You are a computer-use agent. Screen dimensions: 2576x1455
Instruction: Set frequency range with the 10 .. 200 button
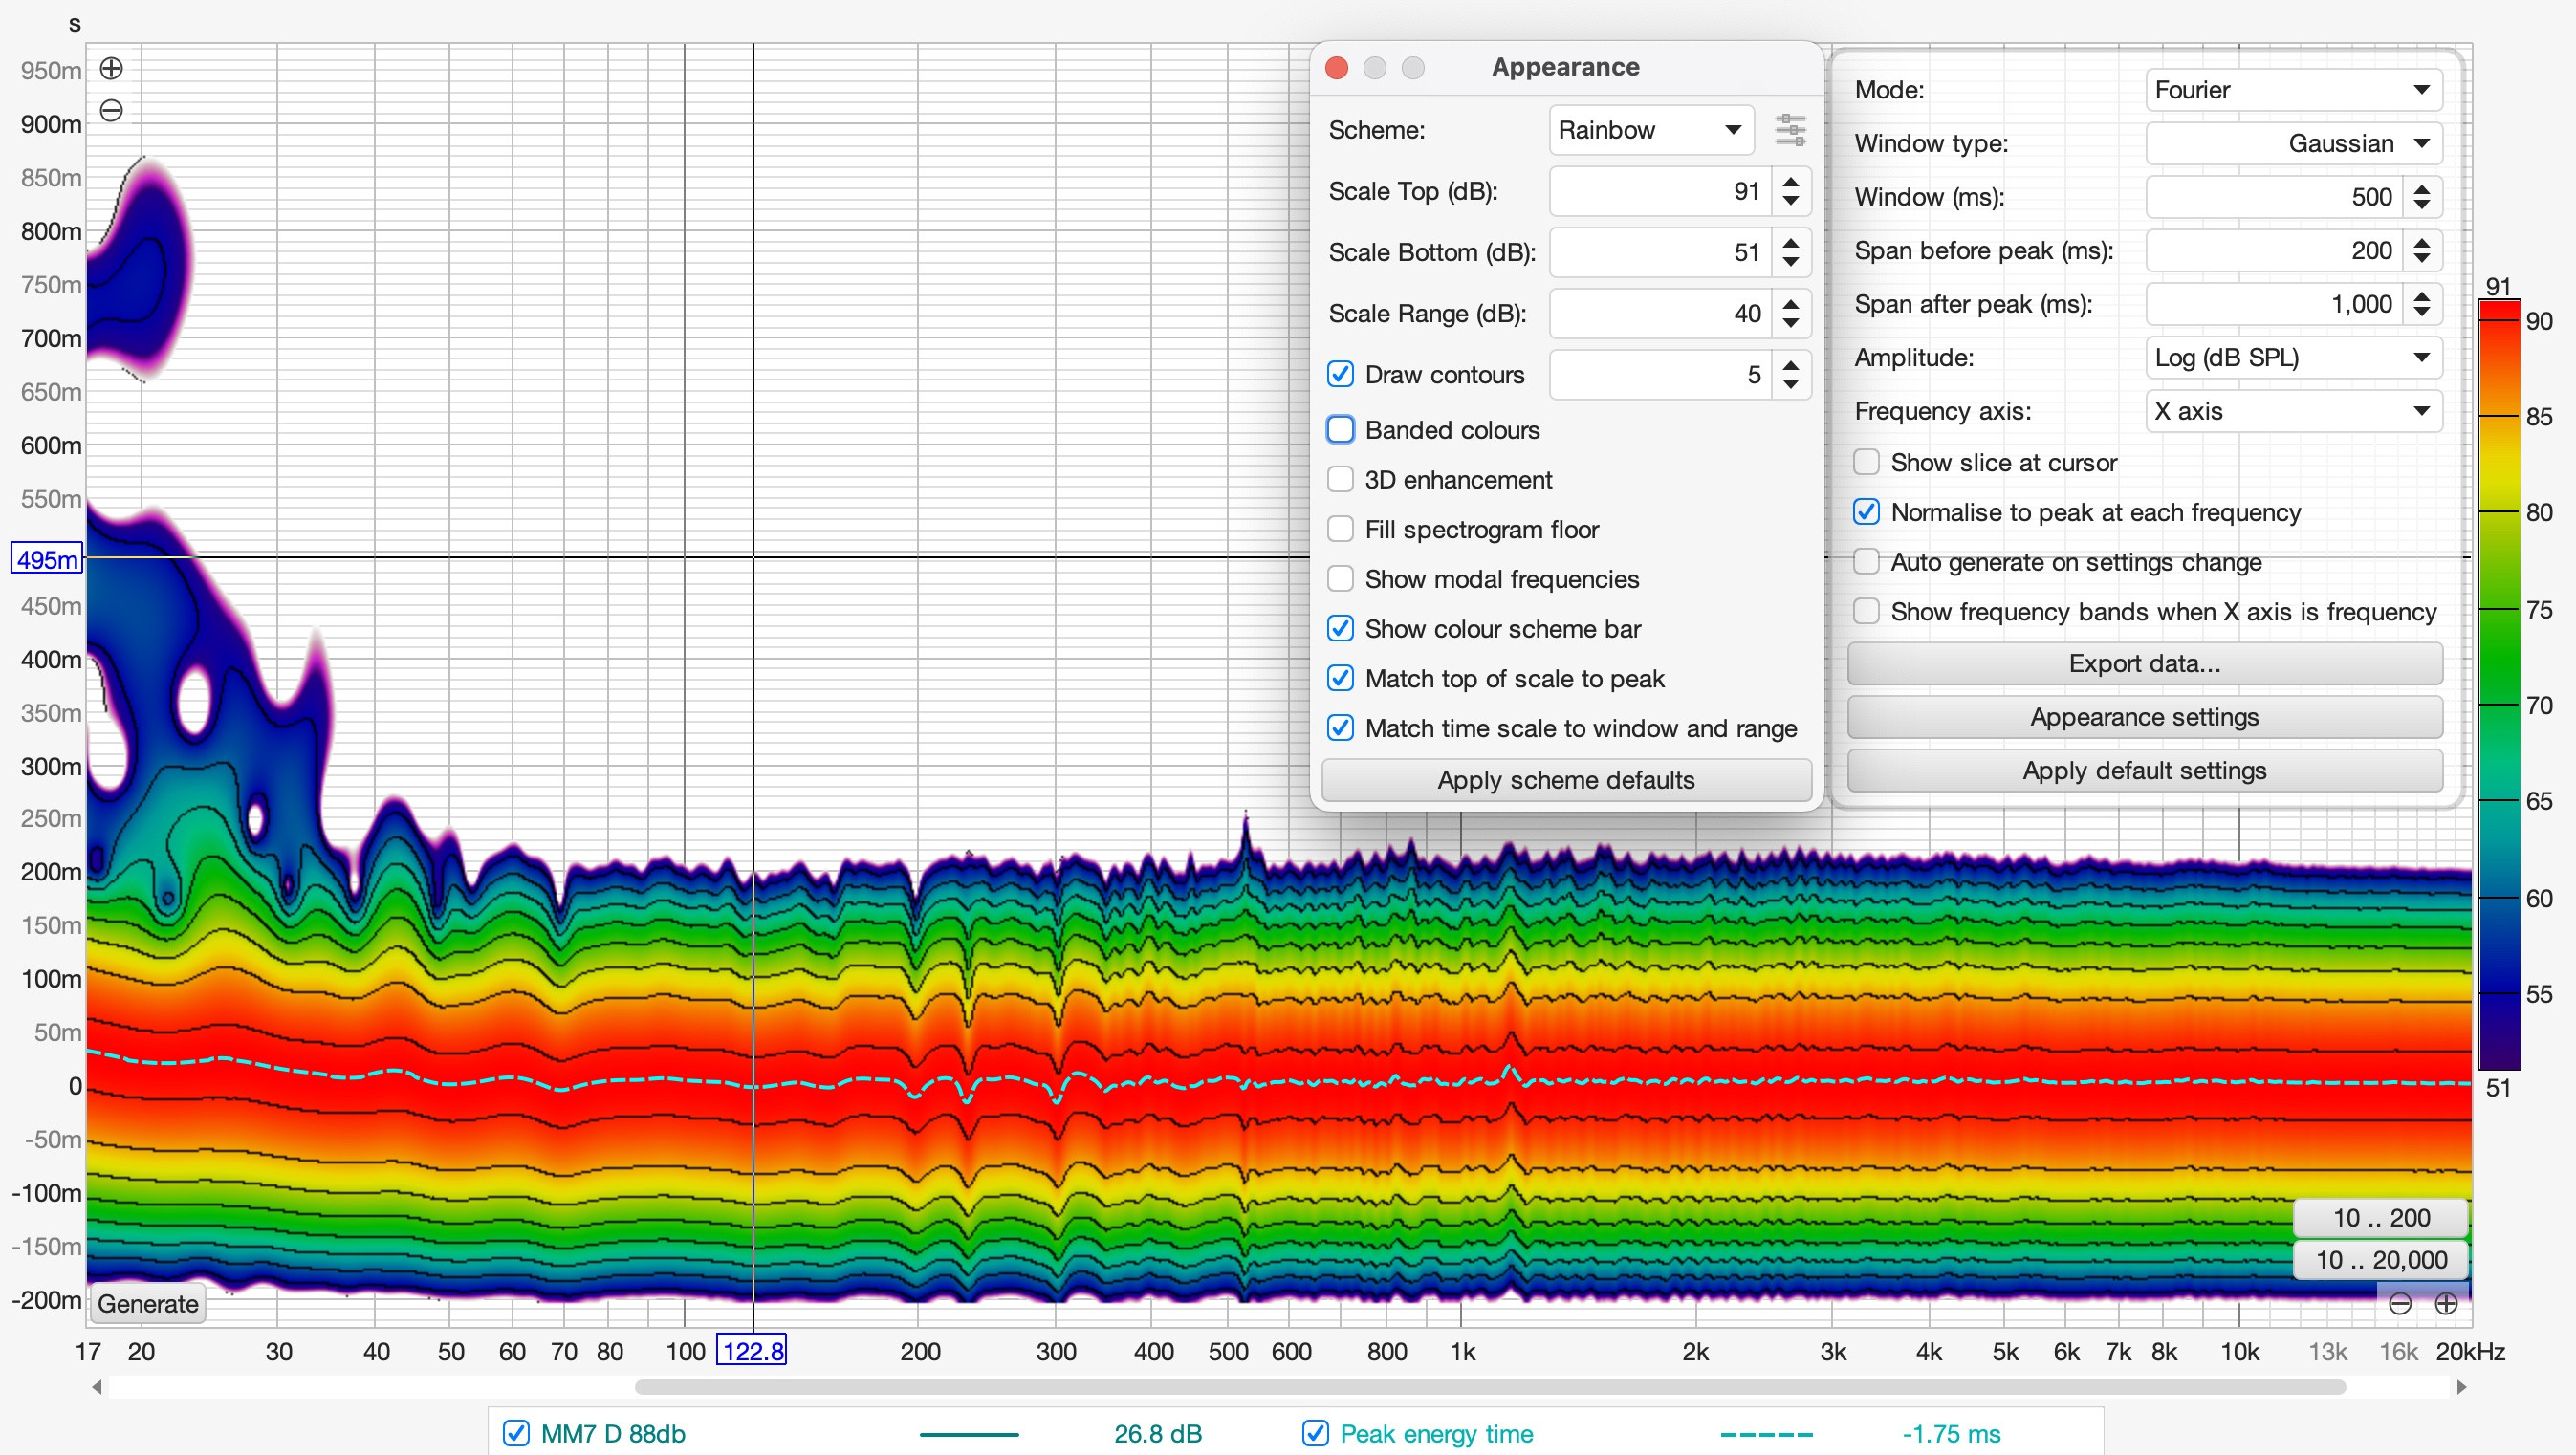tap(2381, 1217)
